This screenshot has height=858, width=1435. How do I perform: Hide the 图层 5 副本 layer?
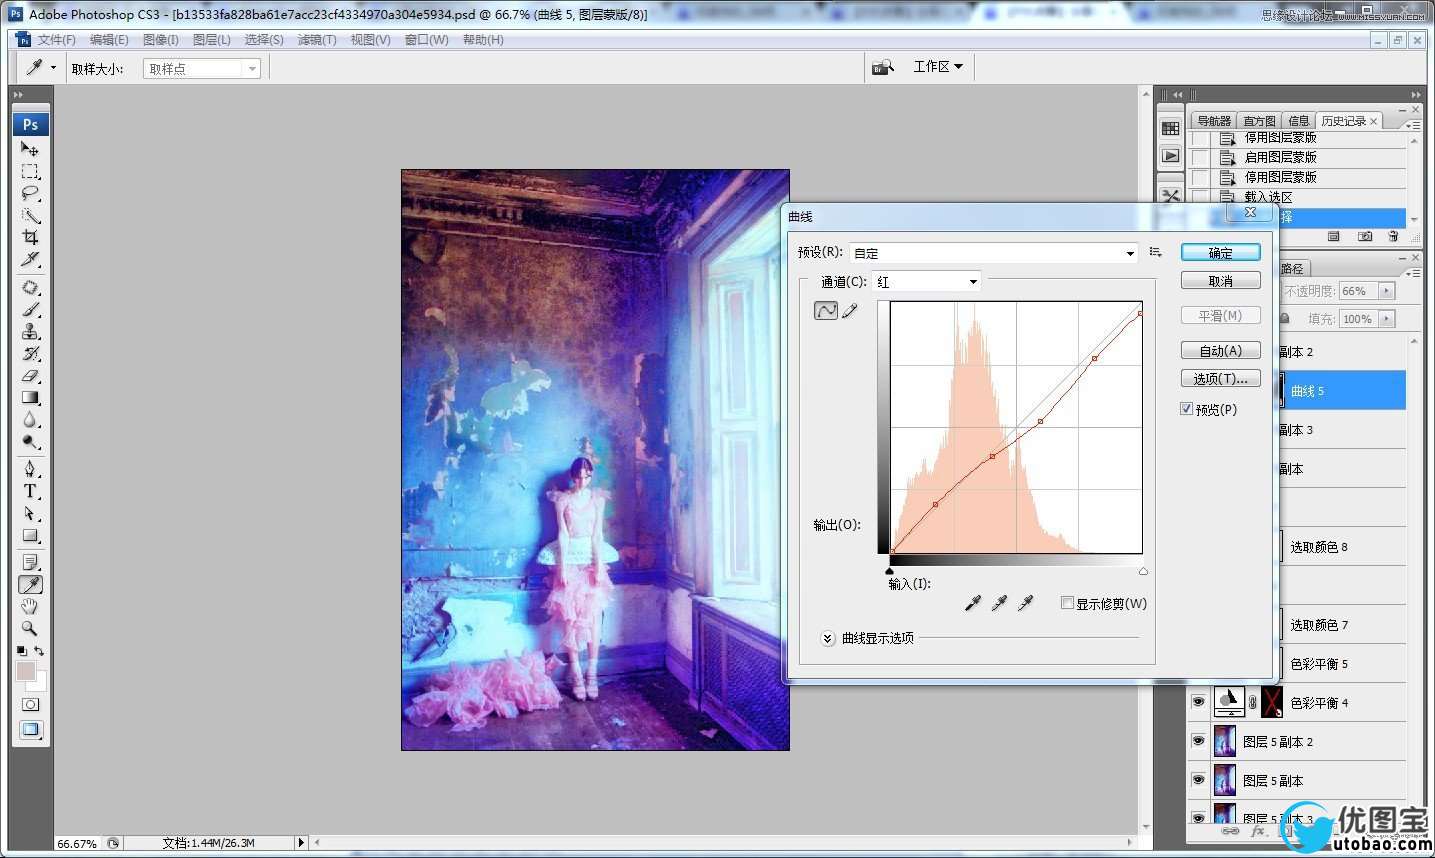(x=1198, y=780)
